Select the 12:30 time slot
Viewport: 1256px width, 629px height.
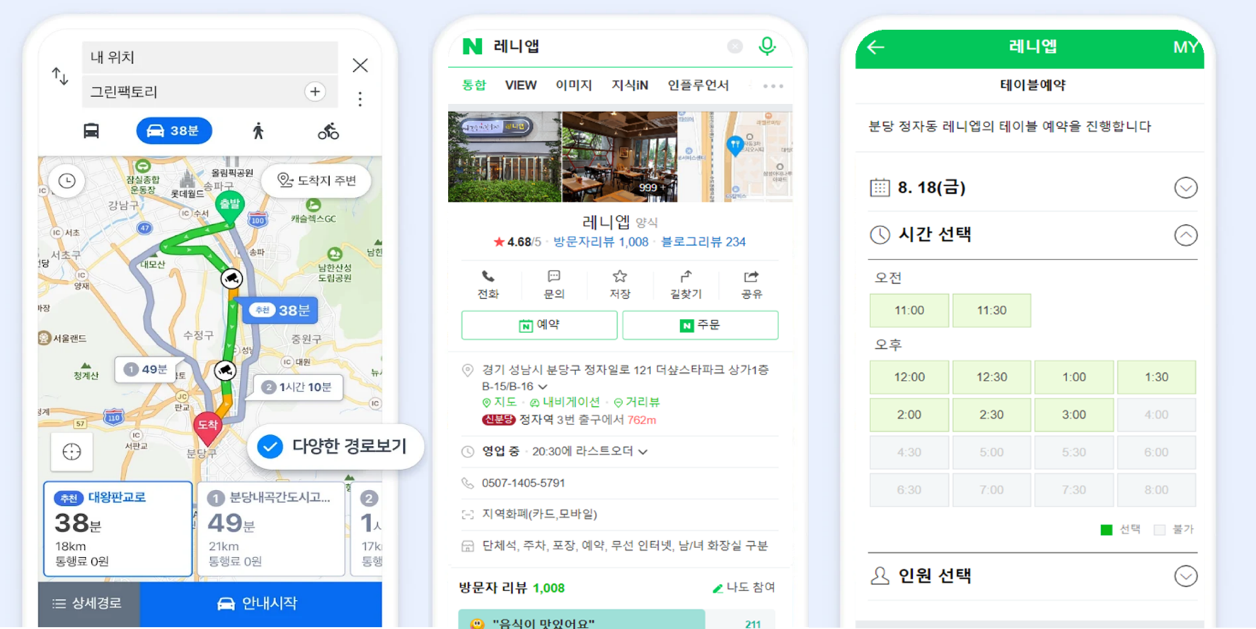click(x=991, y=377)
